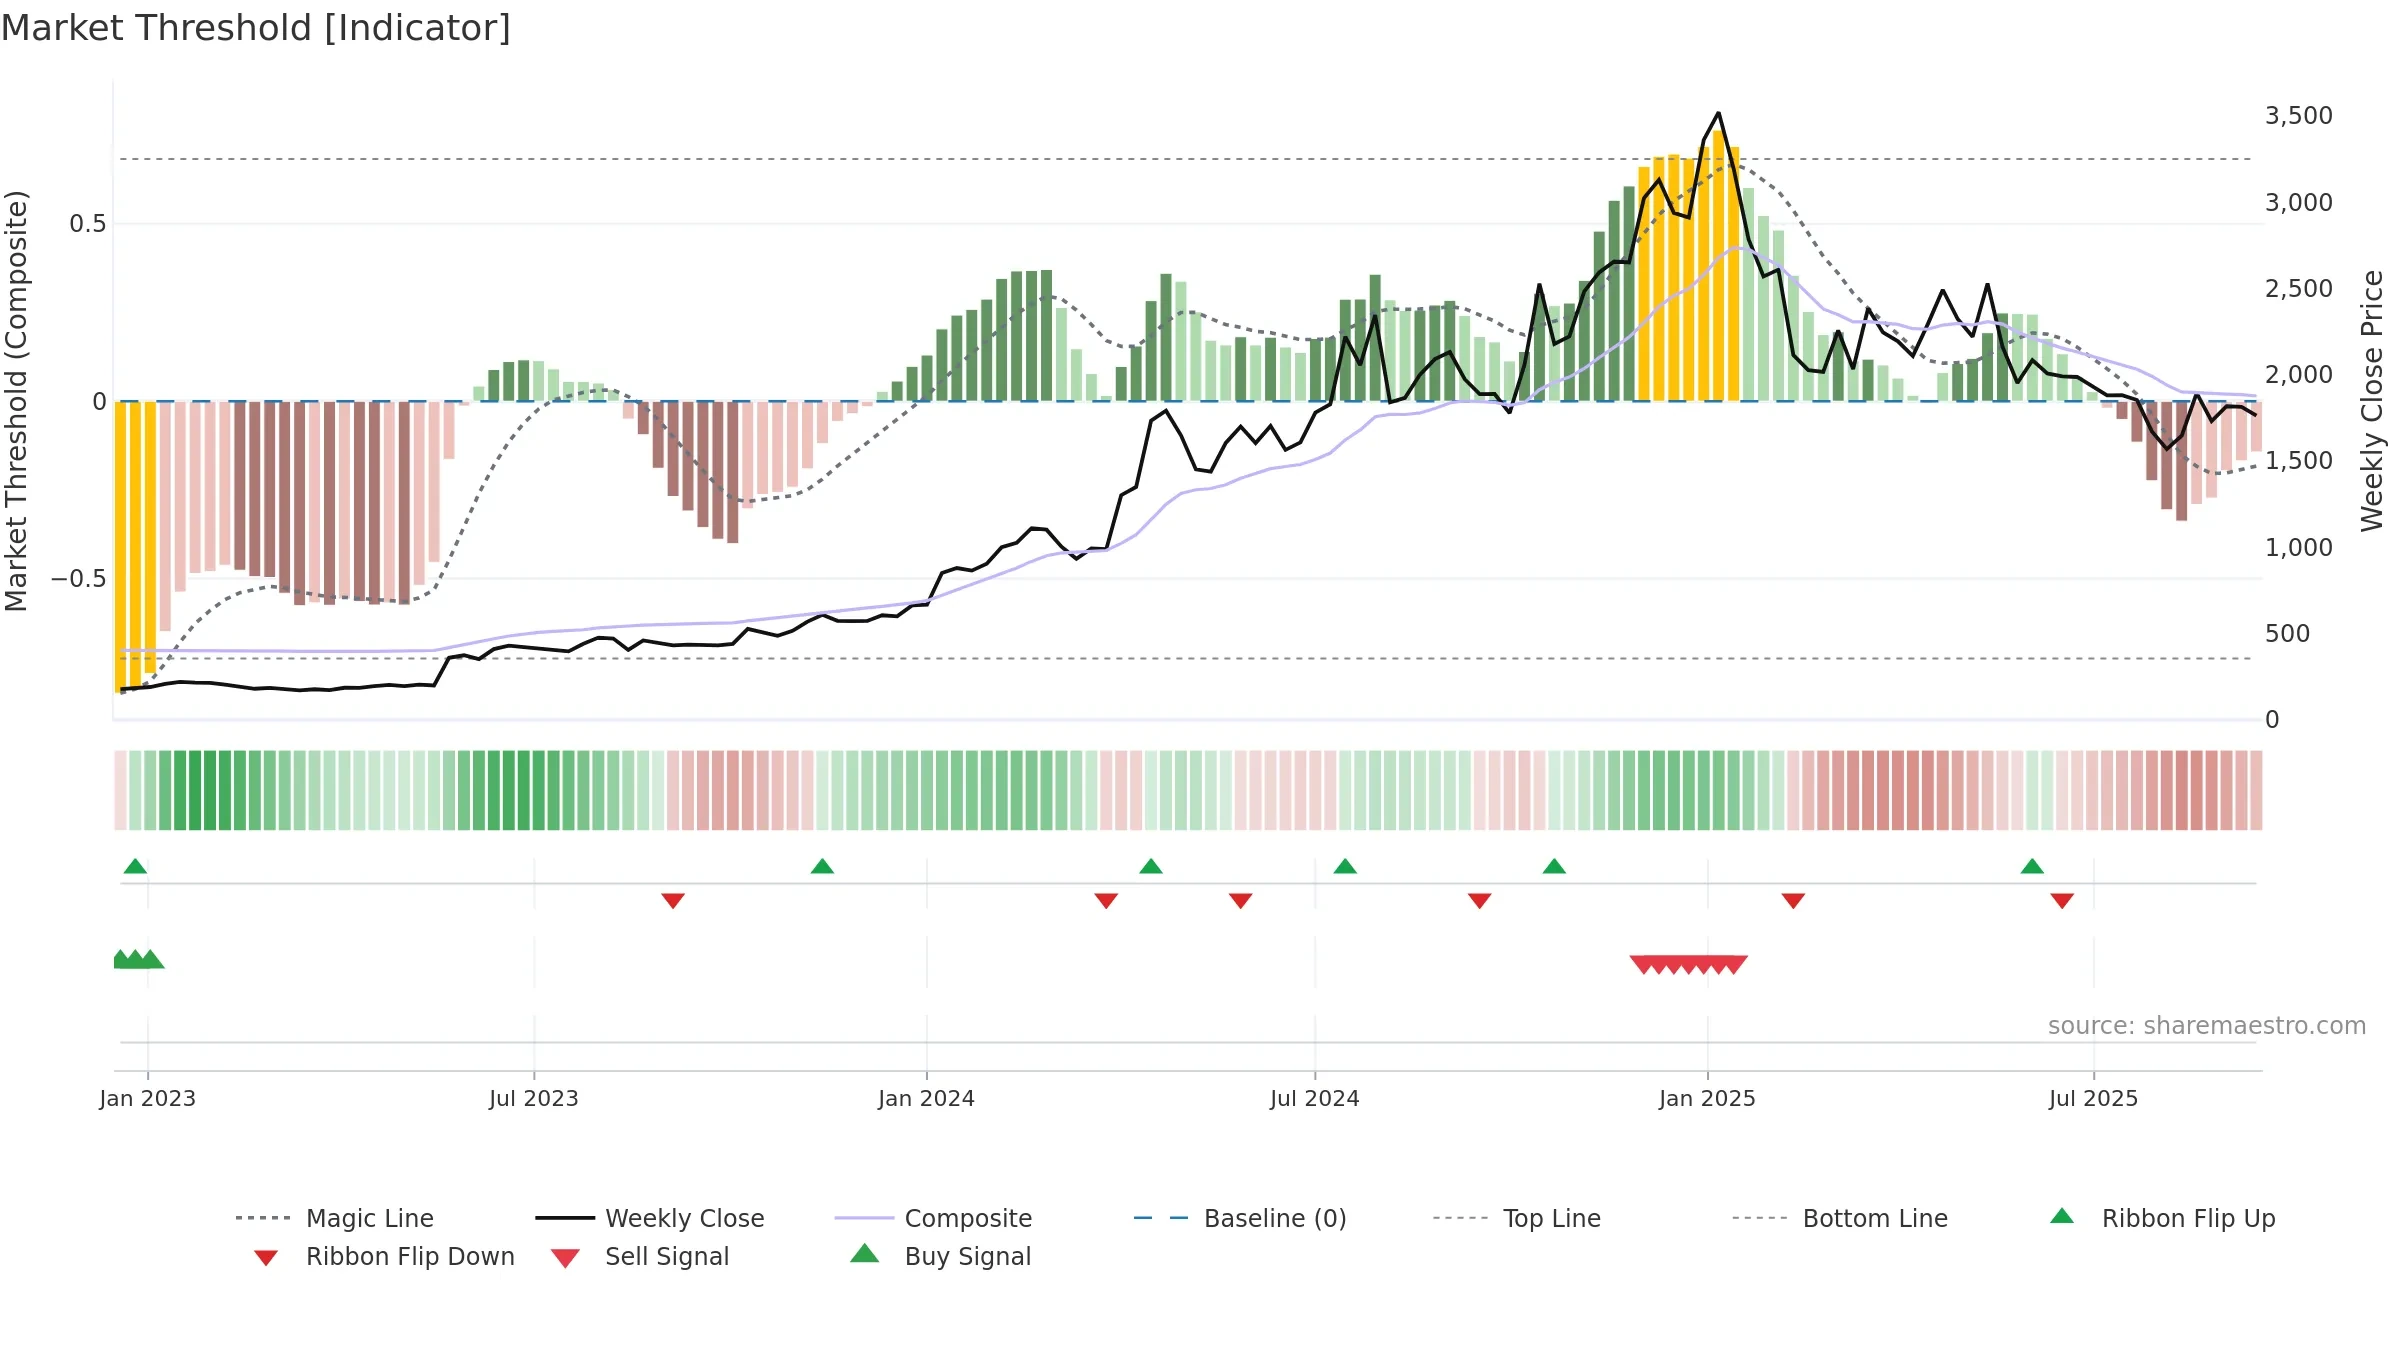Screen dimensions: 2400x1350
Task: Click the Ribbon Flip Down legend triangle
Action: pos(266,1257)
